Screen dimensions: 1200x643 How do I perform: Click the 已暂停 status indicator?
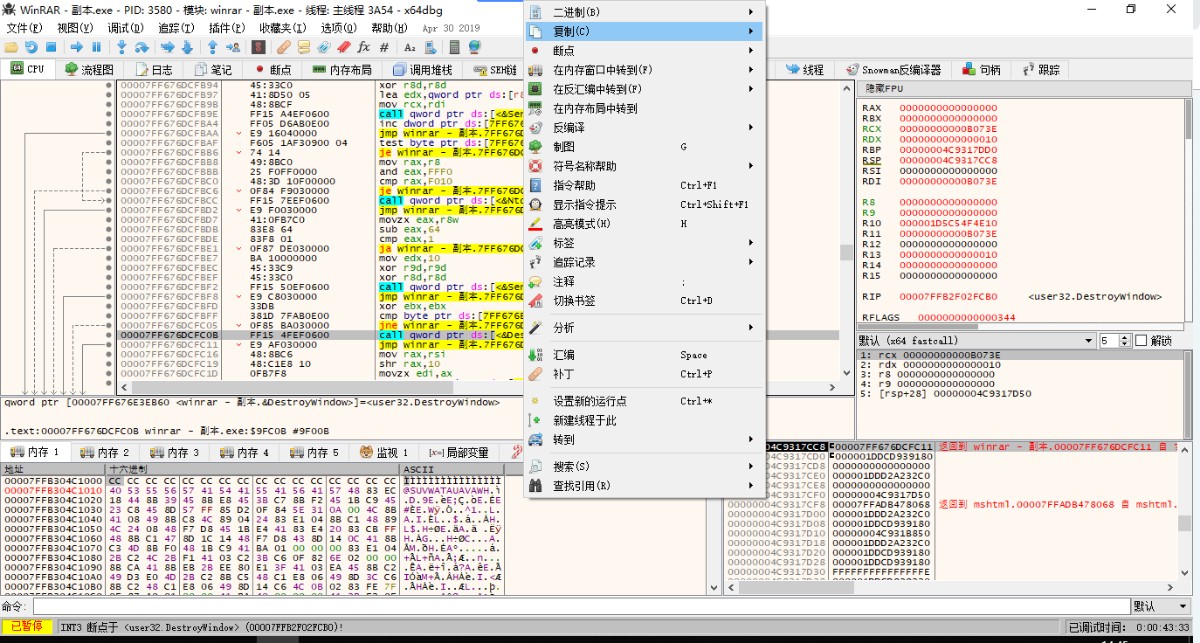[x=26, y=627]
